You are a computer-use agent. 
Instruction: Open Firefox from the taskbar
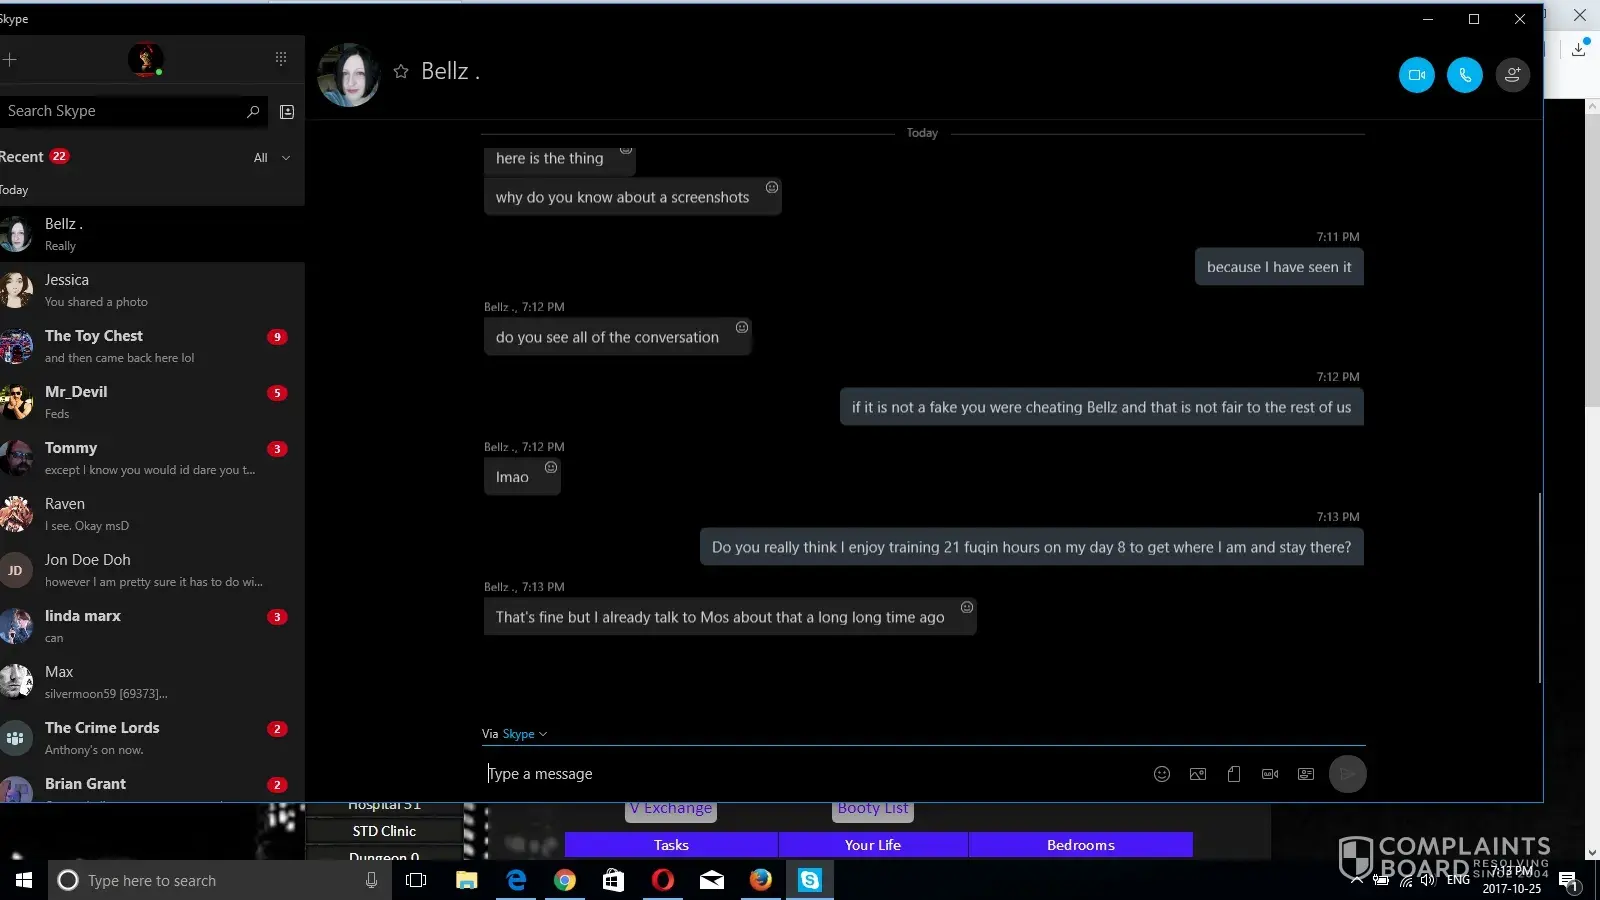coord(760,880)
